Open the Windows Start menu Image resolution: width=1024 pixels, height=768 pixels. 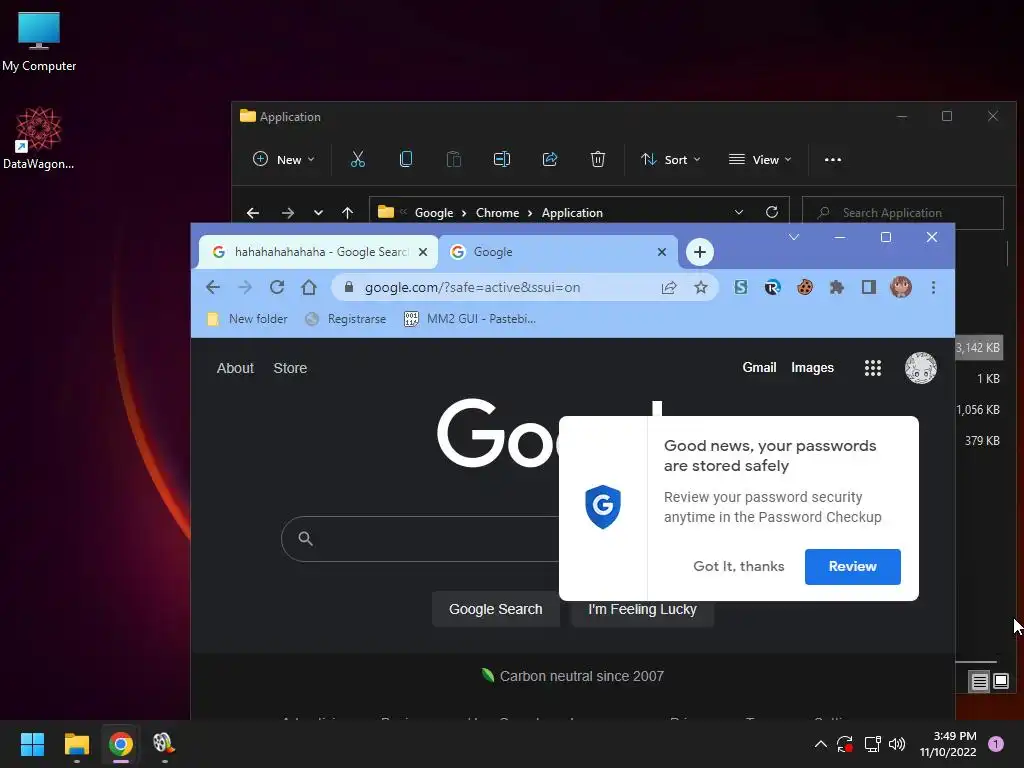(x=32, y=744)
